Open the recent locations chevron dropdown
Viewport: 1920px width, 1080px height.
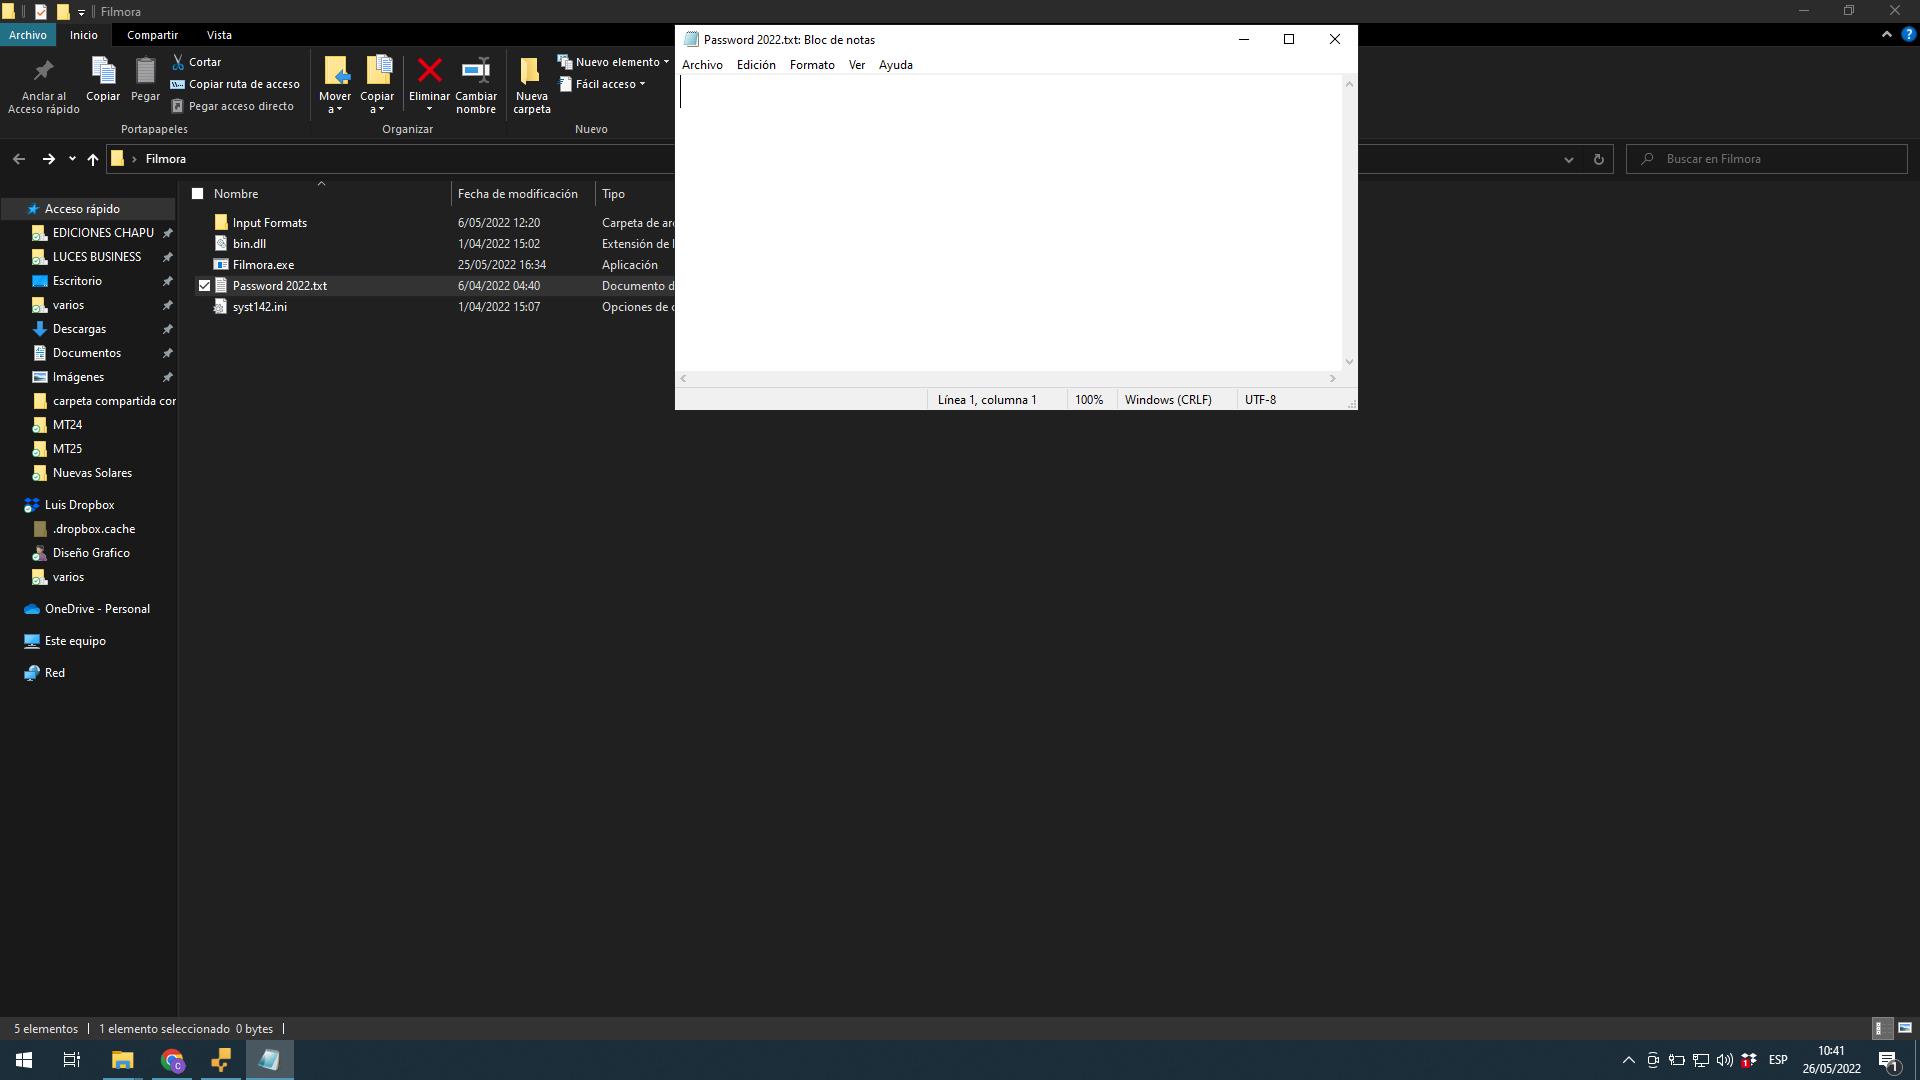point(72,159)
